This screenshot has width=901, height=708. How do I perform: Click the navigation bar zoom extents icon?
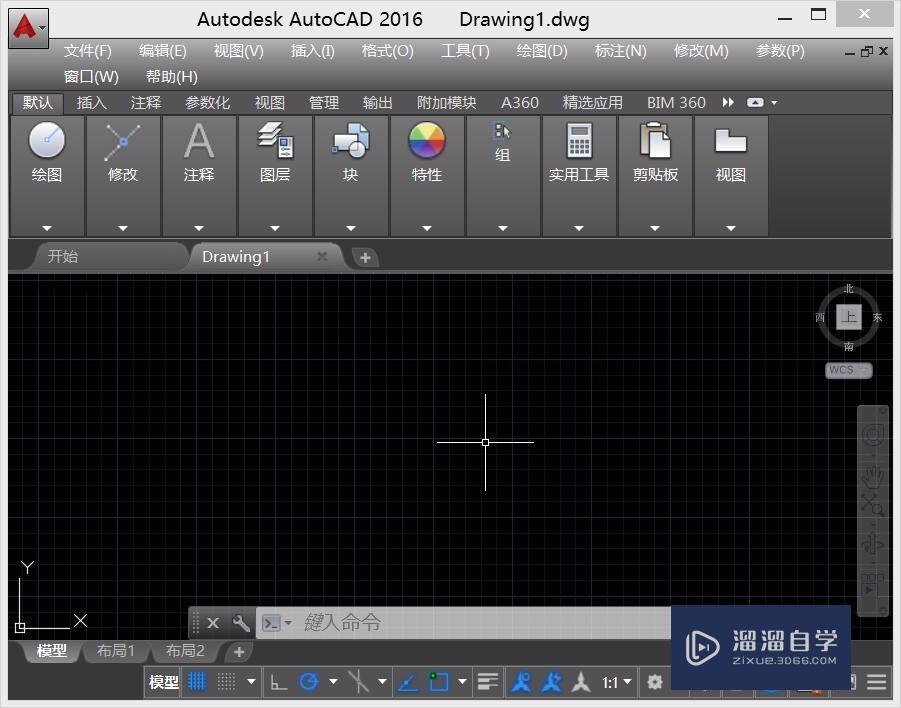click(x=872, y=504)
